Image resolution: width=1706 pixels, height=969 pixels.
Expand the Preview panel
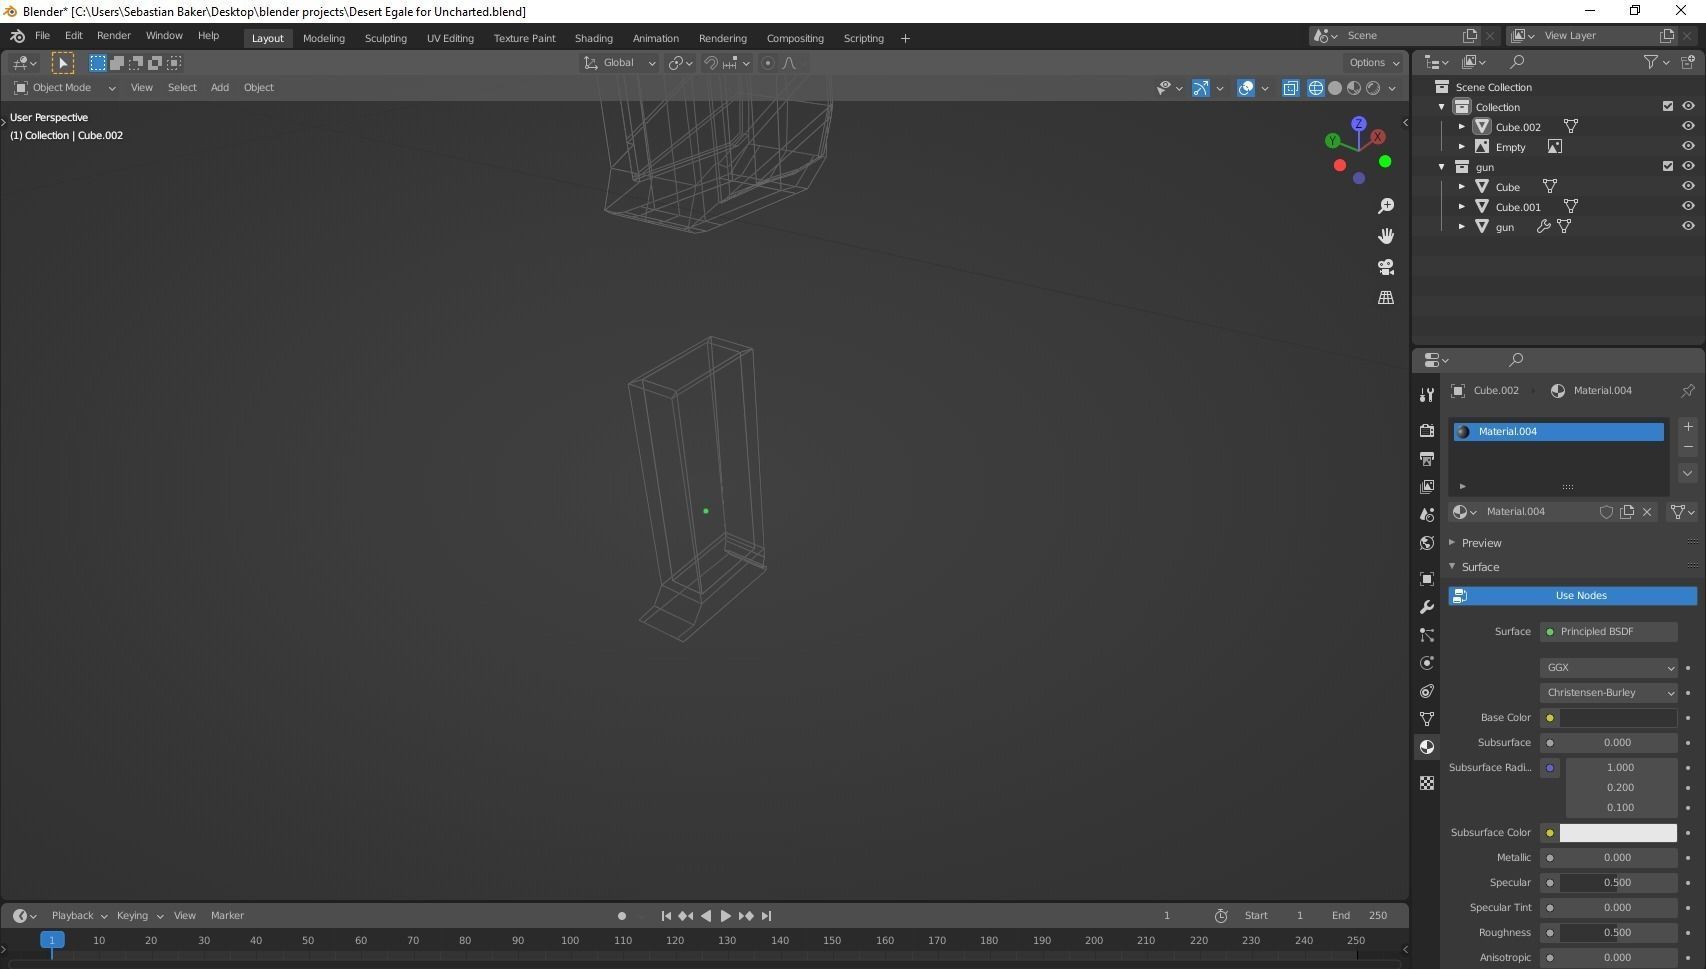tap(1480, 543)
